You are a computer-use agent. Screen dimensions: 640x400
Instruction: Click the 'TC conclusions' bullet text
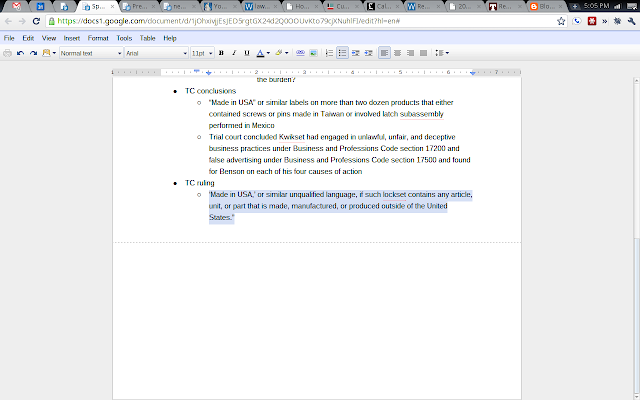(210, 91)
